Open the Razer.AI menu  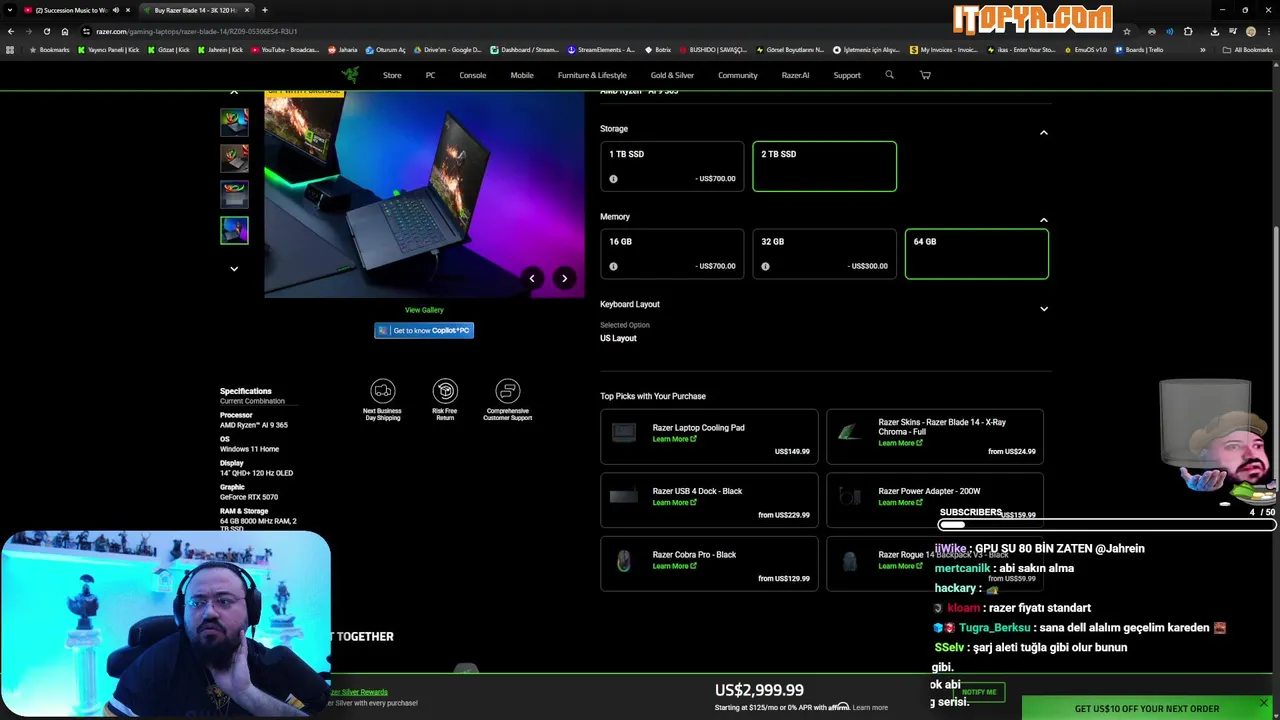[795, 75]
